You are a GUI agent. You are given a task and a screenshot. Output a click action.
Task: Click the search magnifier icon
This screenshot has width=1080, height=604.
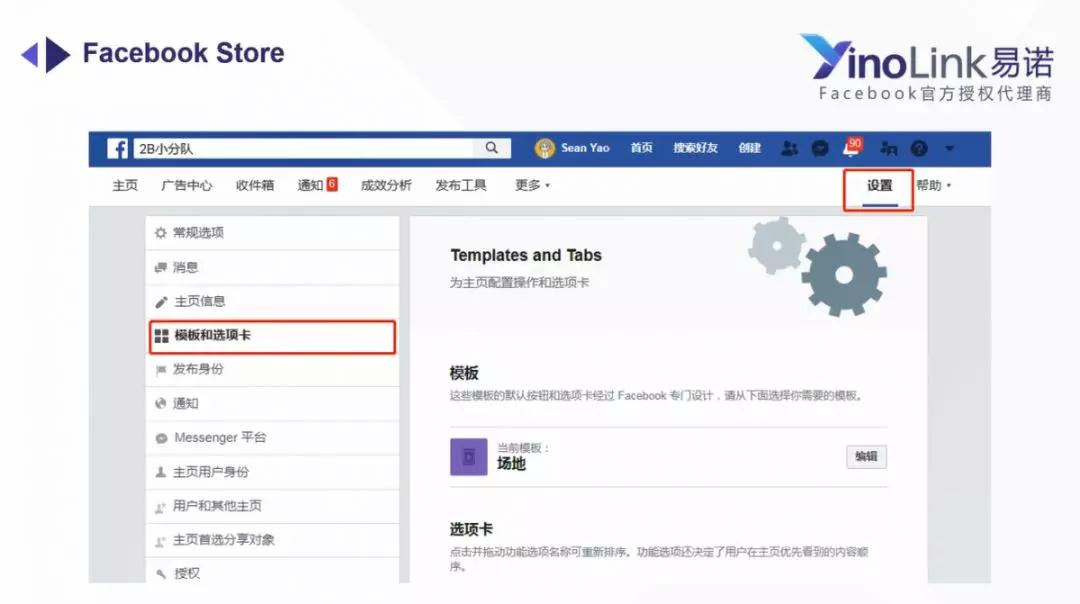pos(490,147)
